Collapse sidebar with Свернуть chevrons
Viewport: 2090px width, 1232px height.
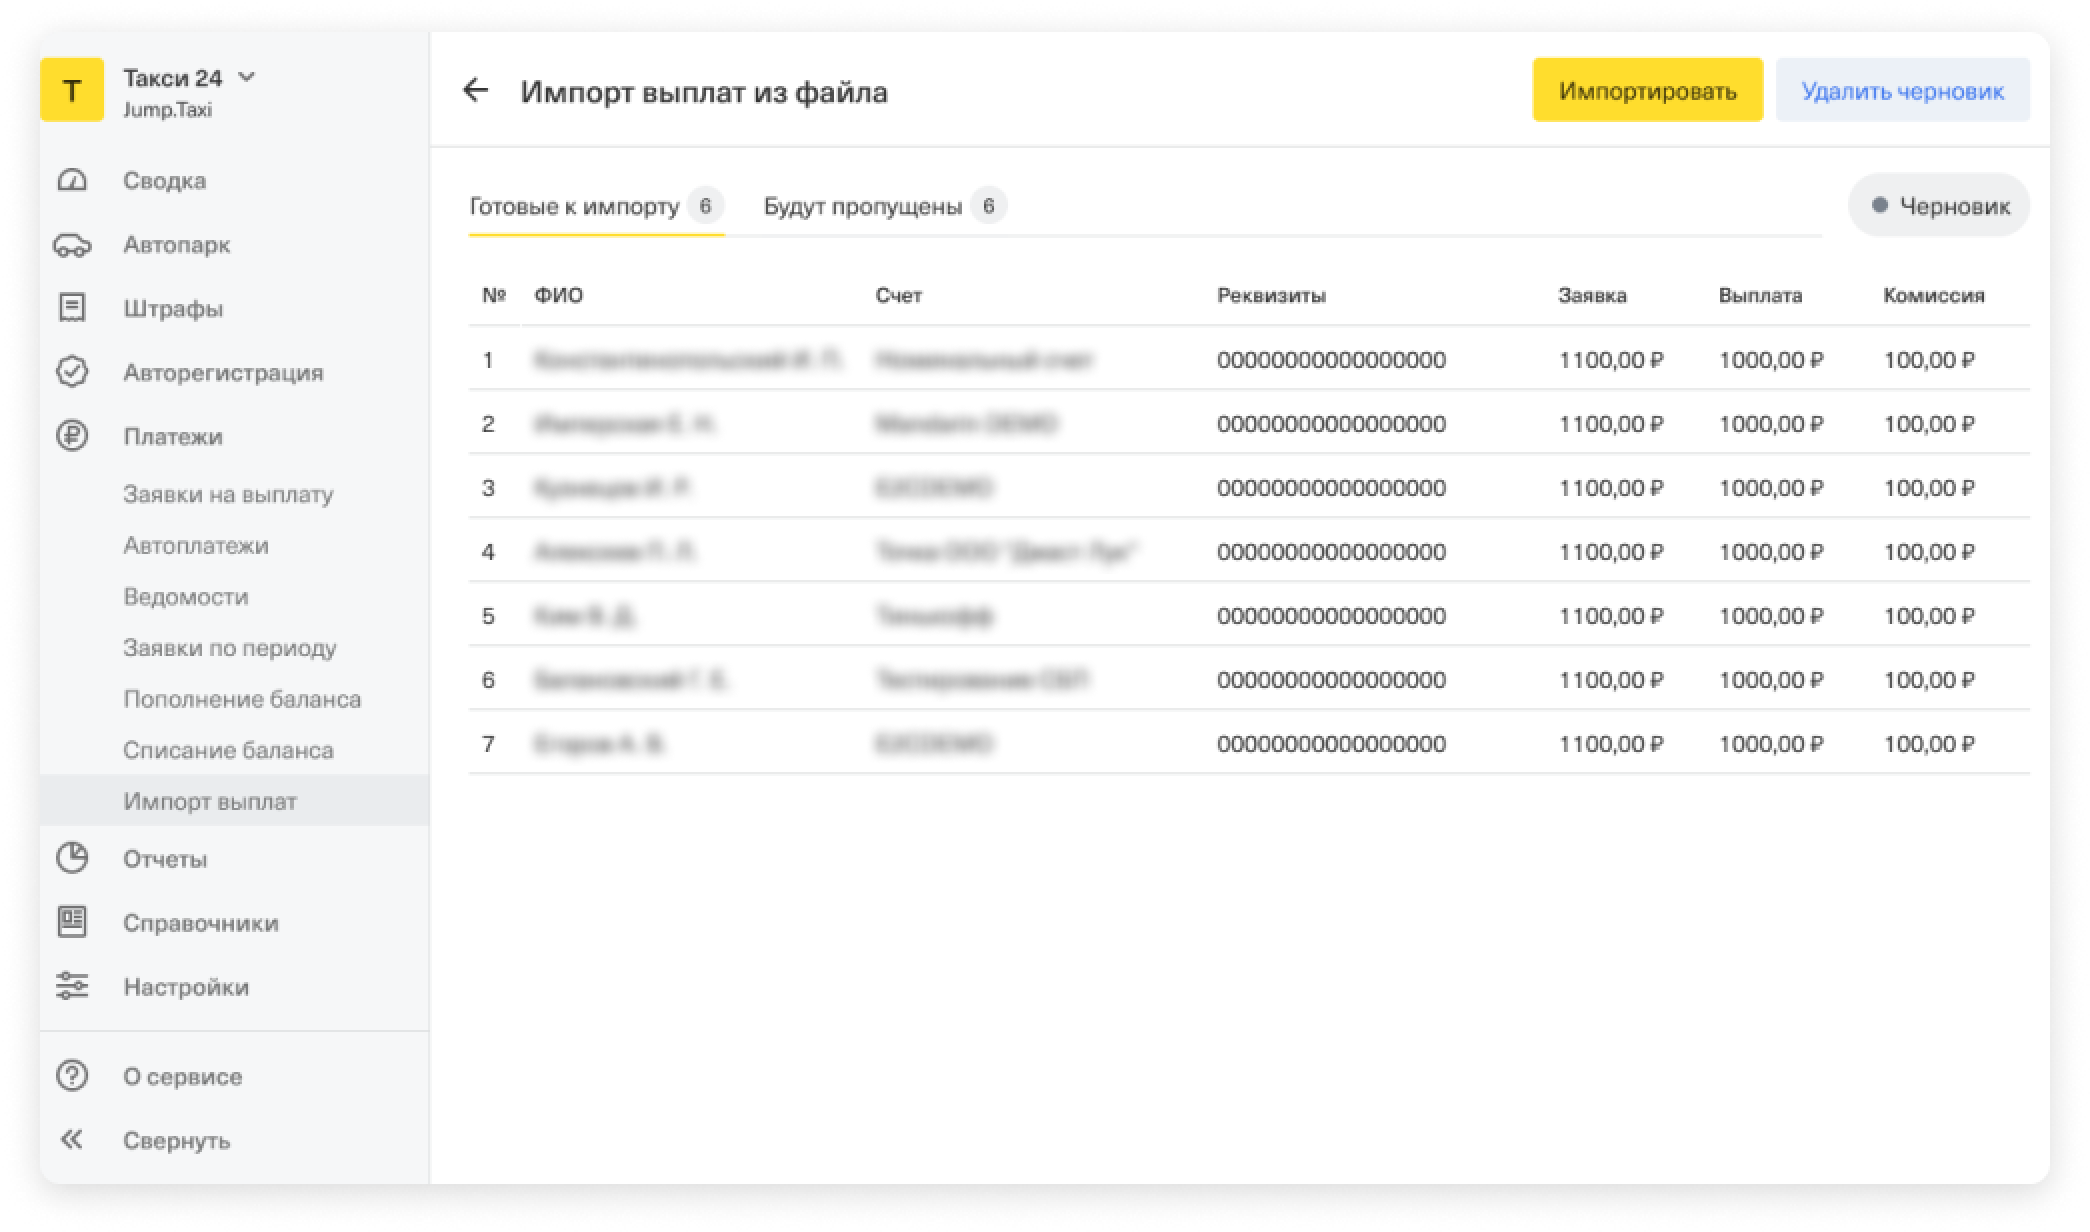point(72,1140)
